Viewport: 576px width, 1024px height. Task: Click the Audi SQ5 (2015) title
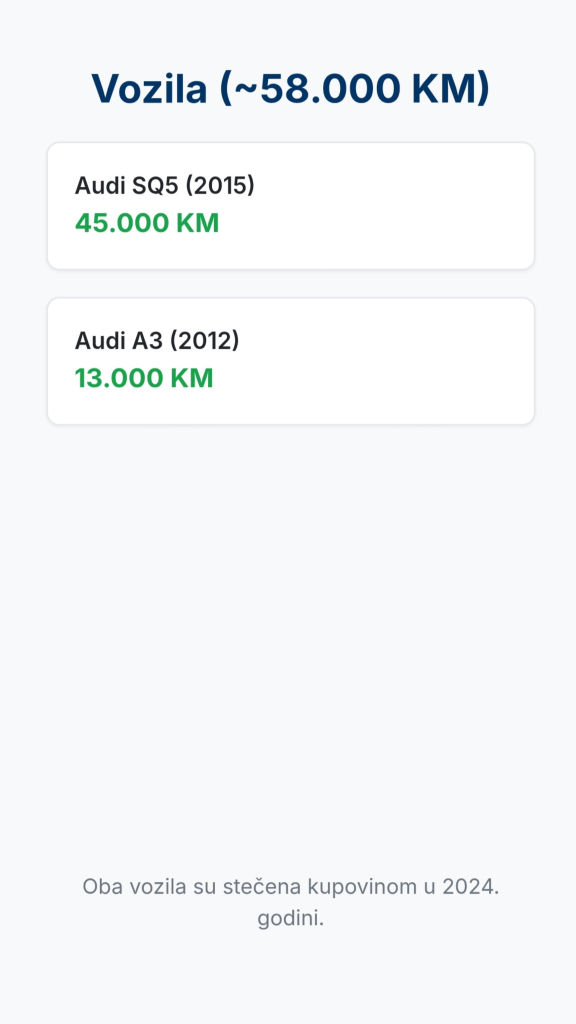tap(165, 185)
